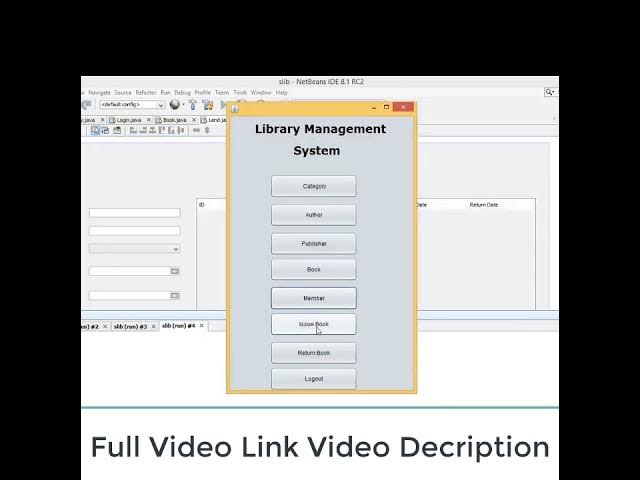Click the globe browser icon in the NetBeans toolbar
Screen dimensions: 640x480
pyautogui.click(x=175, y=105)
